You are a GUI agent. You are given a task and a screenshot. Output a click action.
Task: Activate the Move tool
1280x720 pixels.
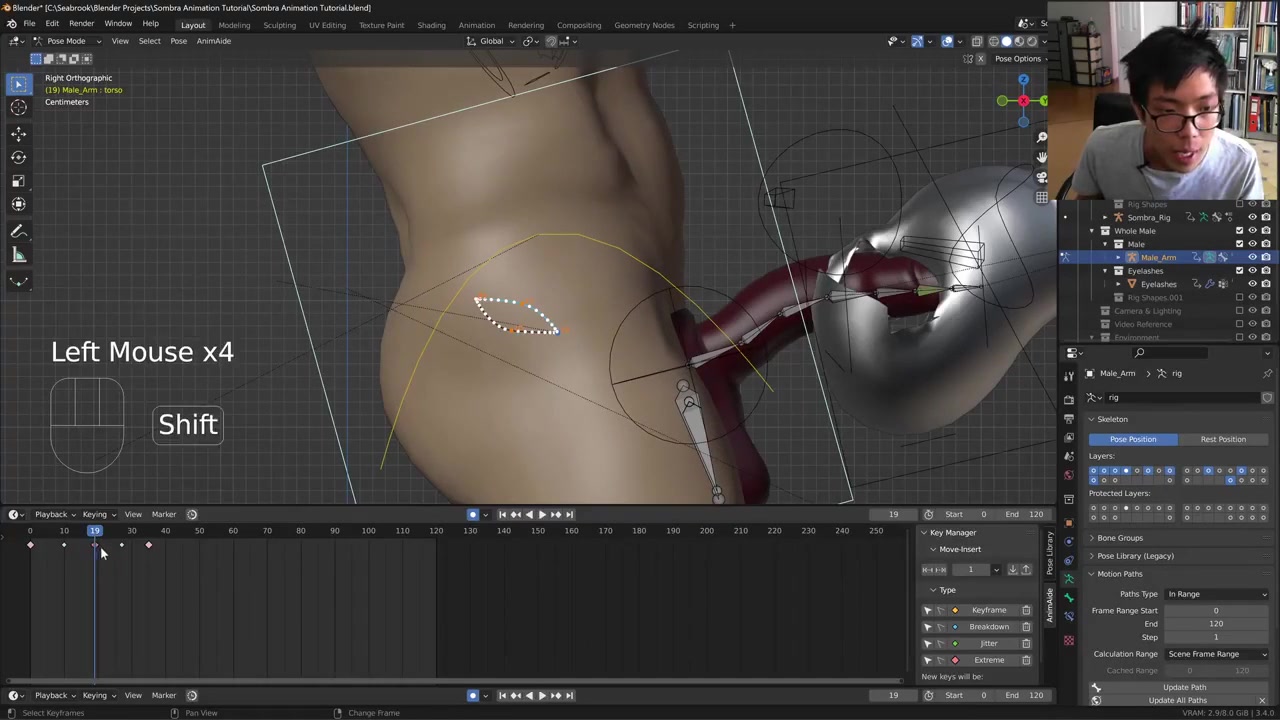pos(18,133)
